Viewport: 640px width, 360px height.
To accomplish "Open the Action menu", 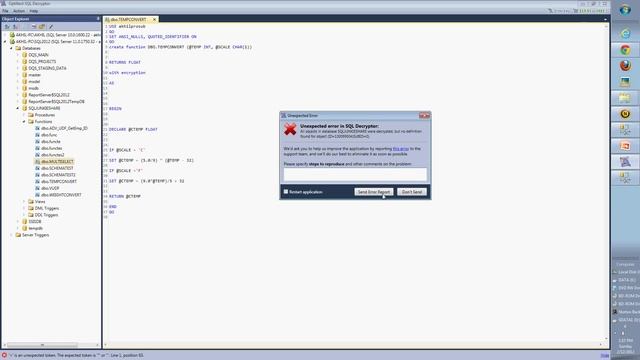I will (19, 11).
